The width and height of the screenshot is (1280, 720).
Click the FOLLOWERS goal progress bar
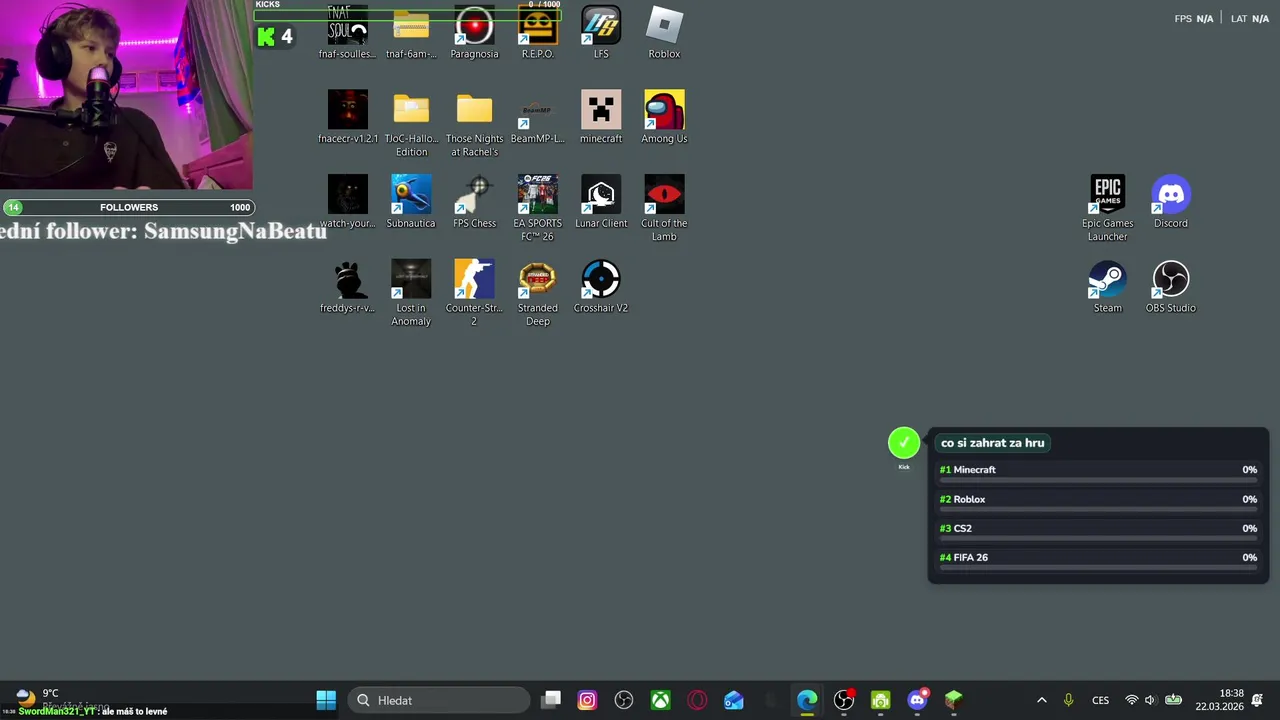[127, 207]
